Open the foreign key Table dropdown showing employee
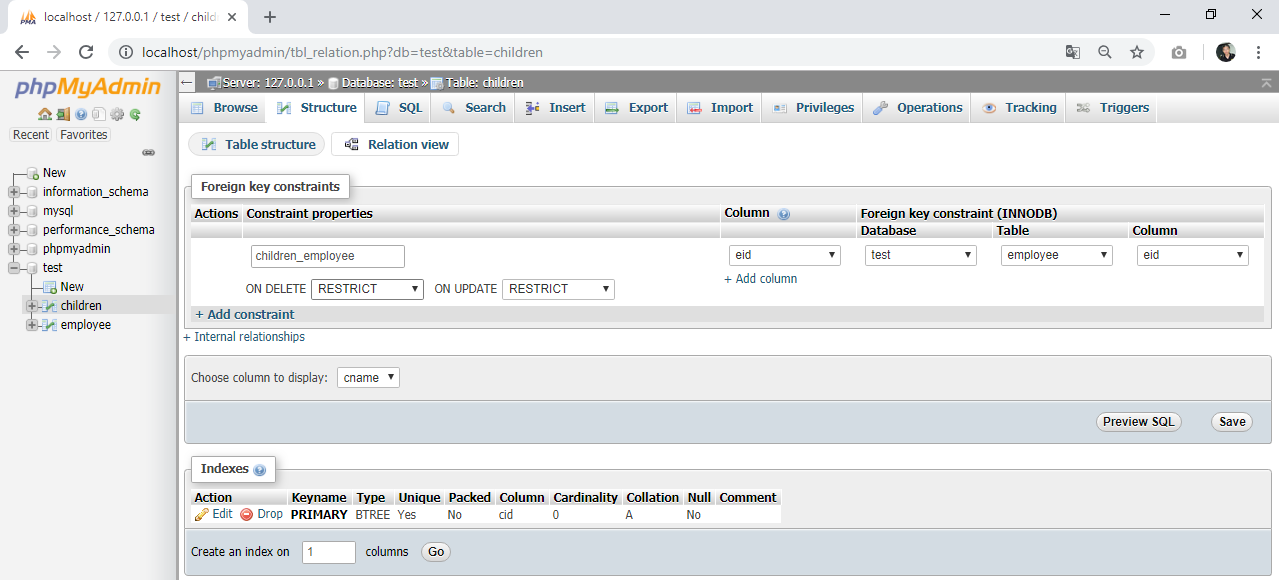Viewport: 1279px width, 580px height. (x=1056, y=255)
